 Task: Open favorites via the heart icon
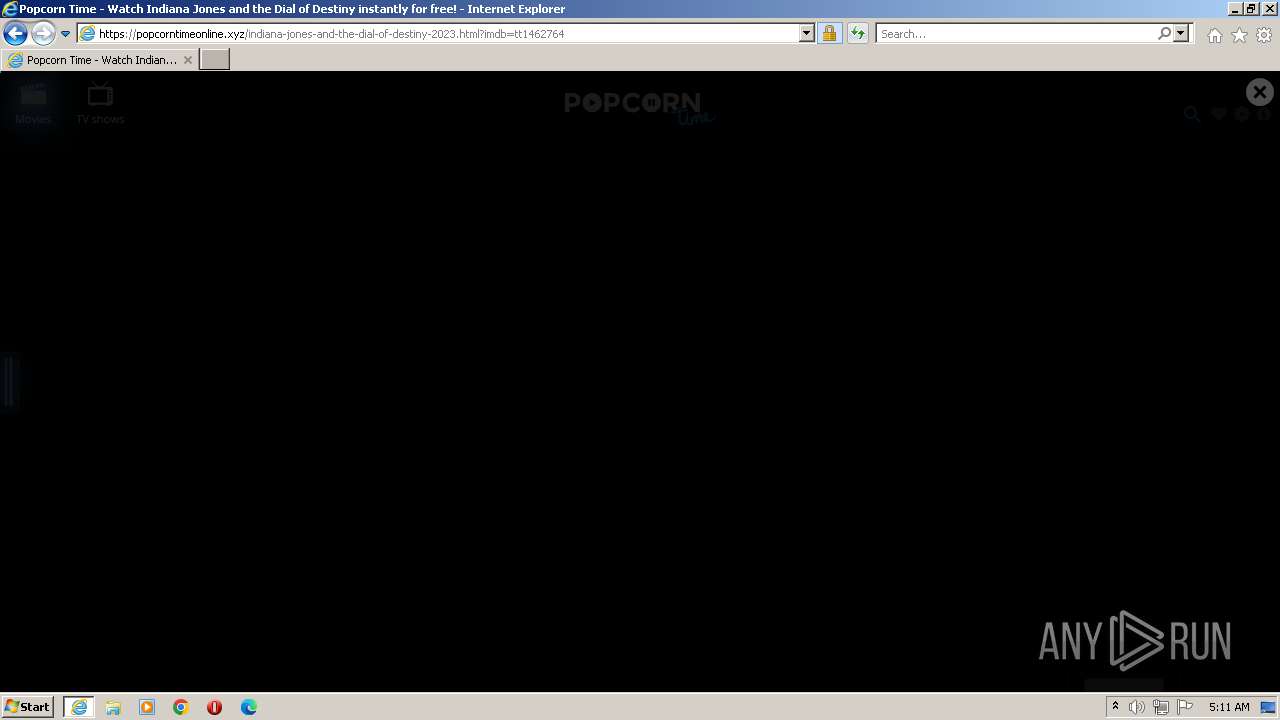tap(1218, 114)
